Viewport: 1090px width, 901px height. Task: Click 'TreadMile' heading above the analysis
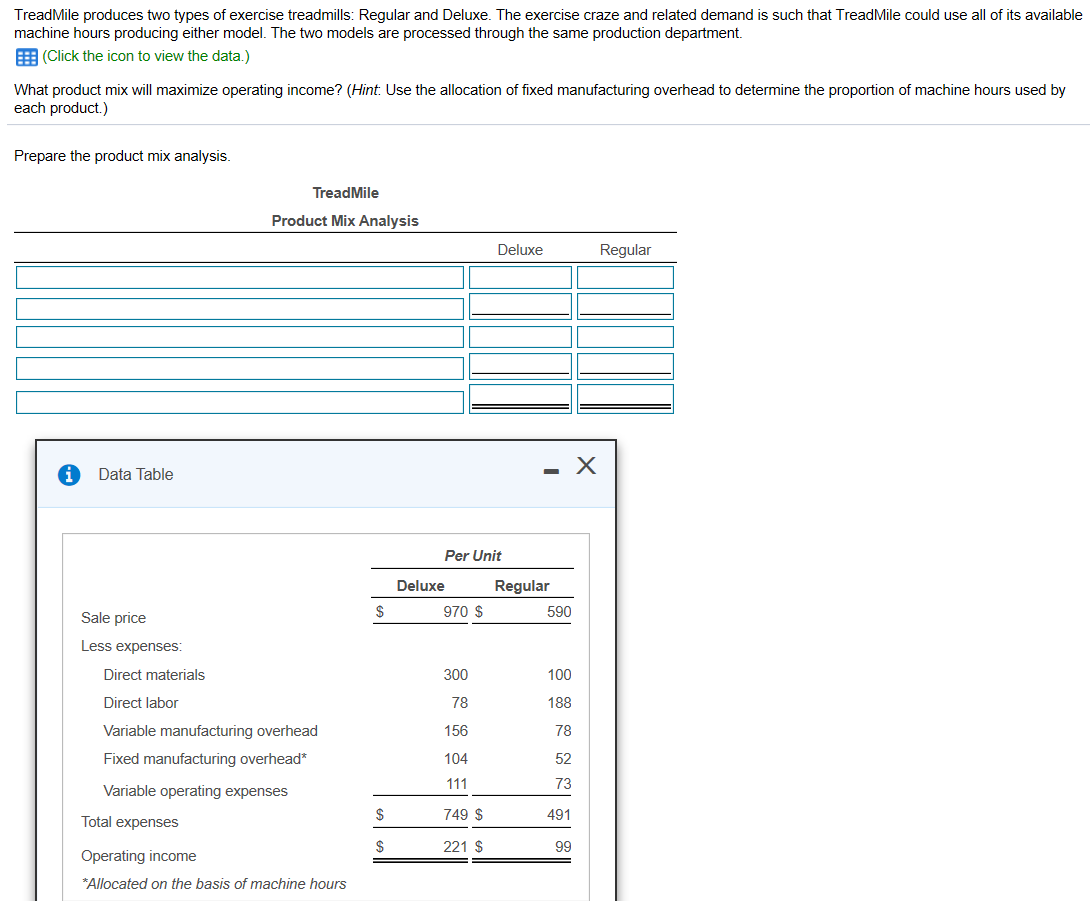[345, 193]
